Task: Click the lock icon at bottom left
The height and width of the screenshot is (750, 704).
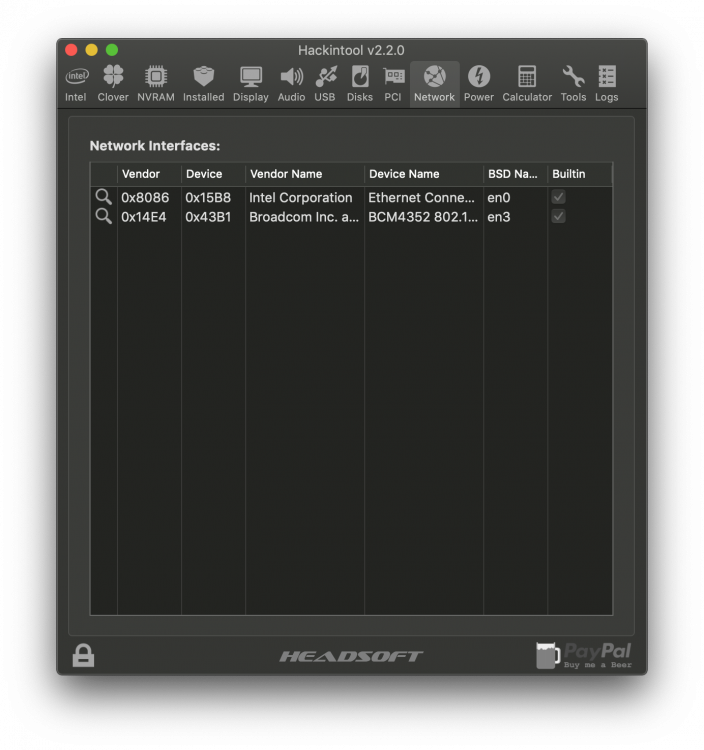Action: pyautogui.click(x=83, y=655)
